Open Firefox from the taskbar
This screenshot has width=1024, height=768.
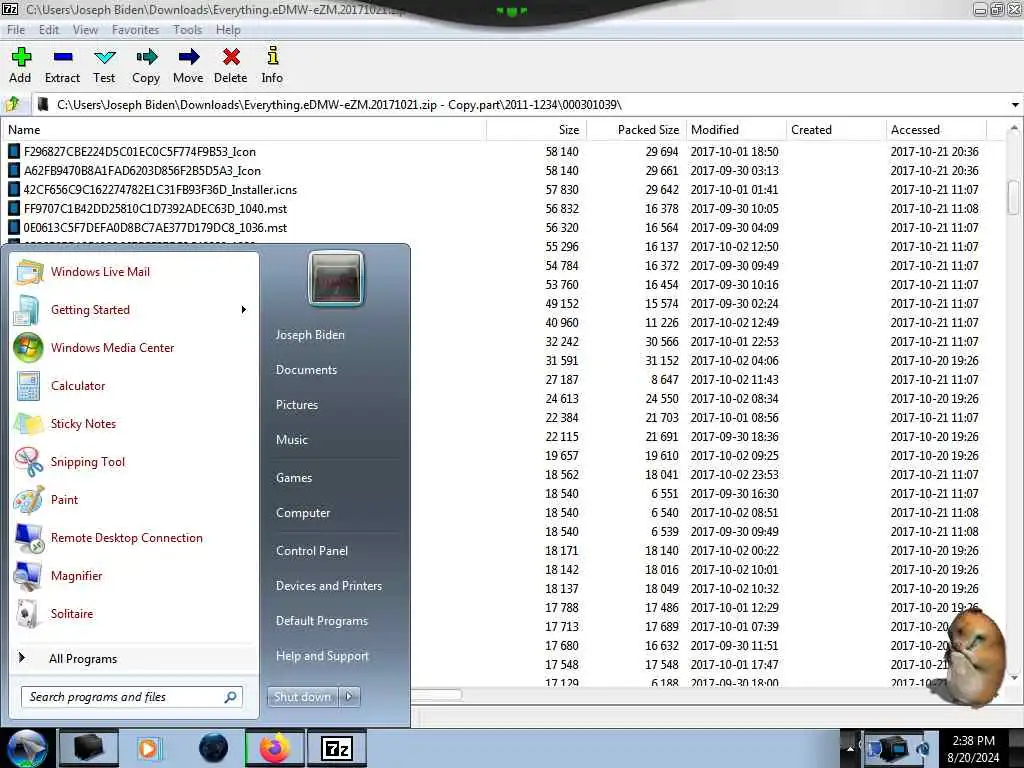tap(275, 748)
